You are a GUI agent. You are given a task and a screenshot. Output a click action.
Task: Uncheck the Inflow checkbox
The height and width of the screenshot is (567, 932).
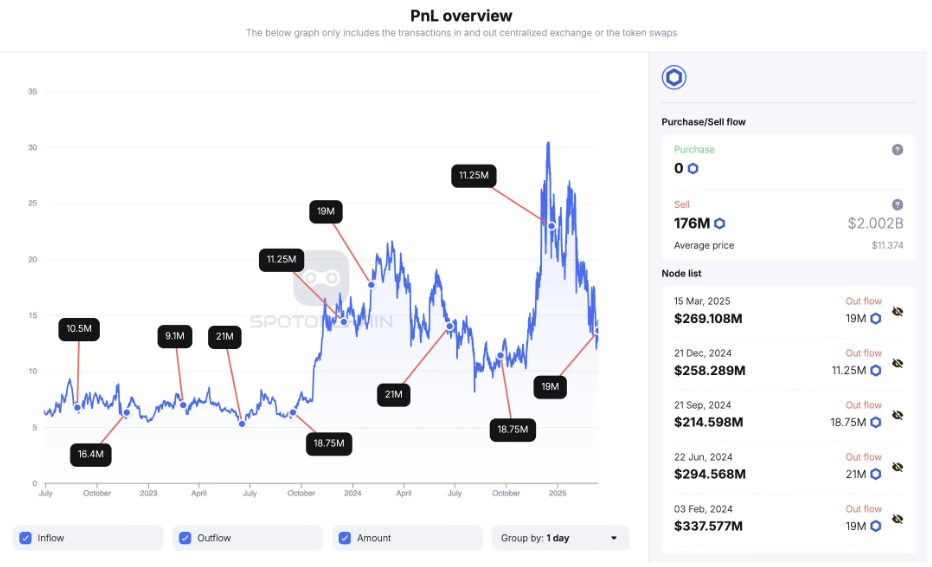point(26,538)
